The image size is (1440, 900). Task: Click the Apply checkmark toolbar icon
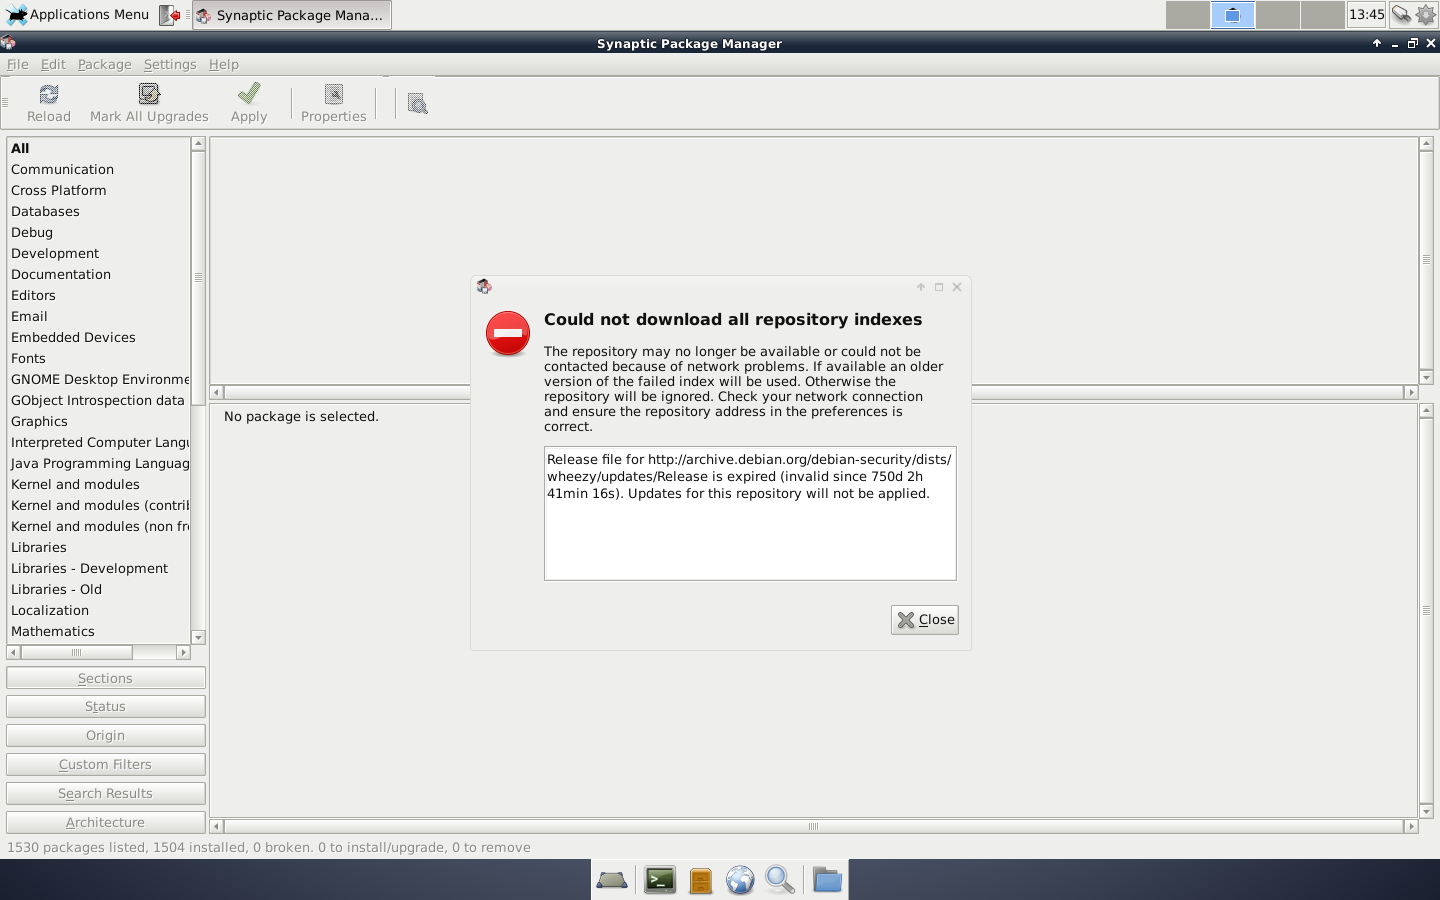pyautogui.click(x=249, y=94)
